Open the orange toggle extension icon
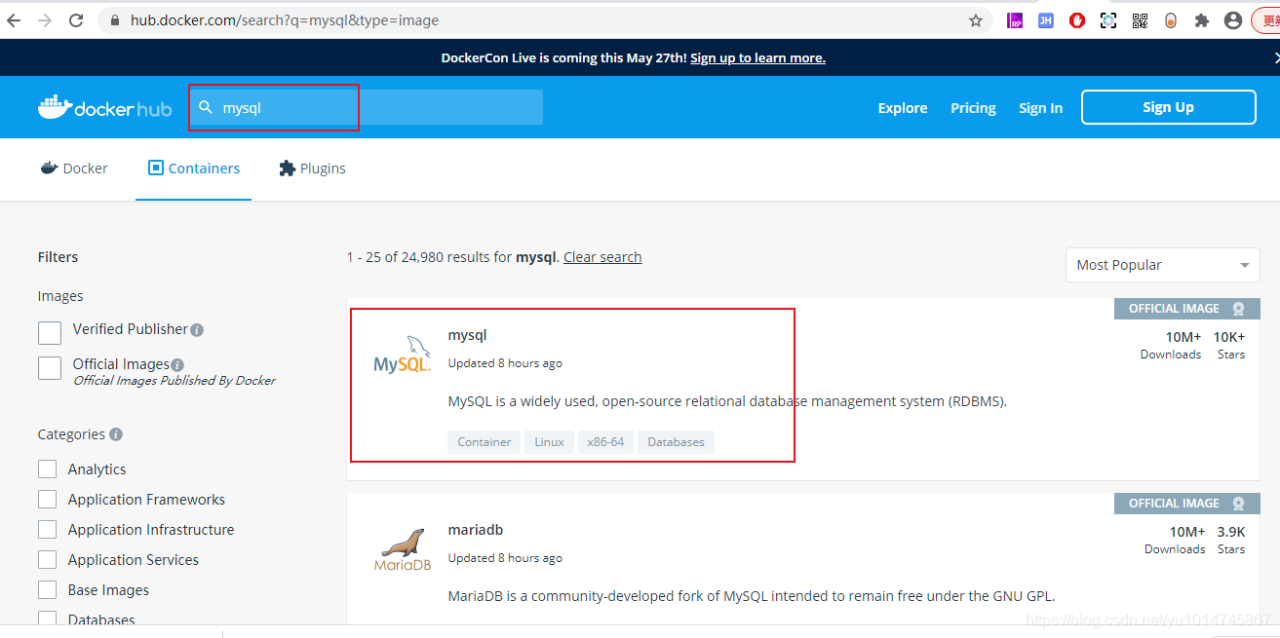This screenshot has height=638, width=1280. point(1171,20)
